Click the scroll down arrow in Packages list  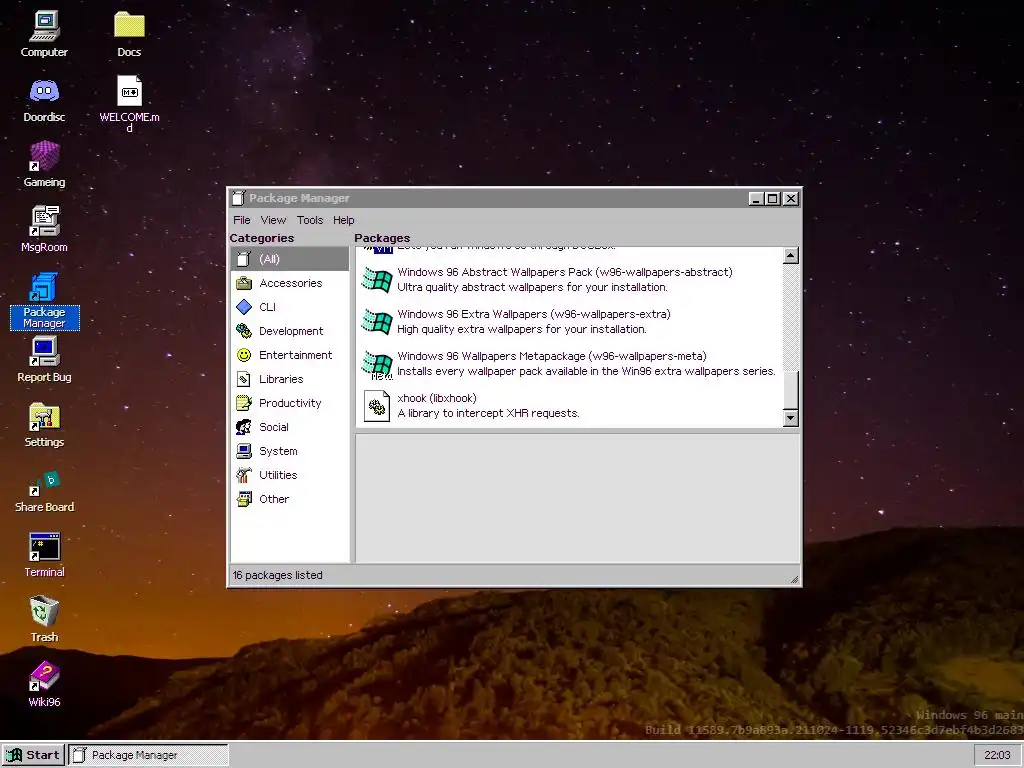(x=790, y=418)
